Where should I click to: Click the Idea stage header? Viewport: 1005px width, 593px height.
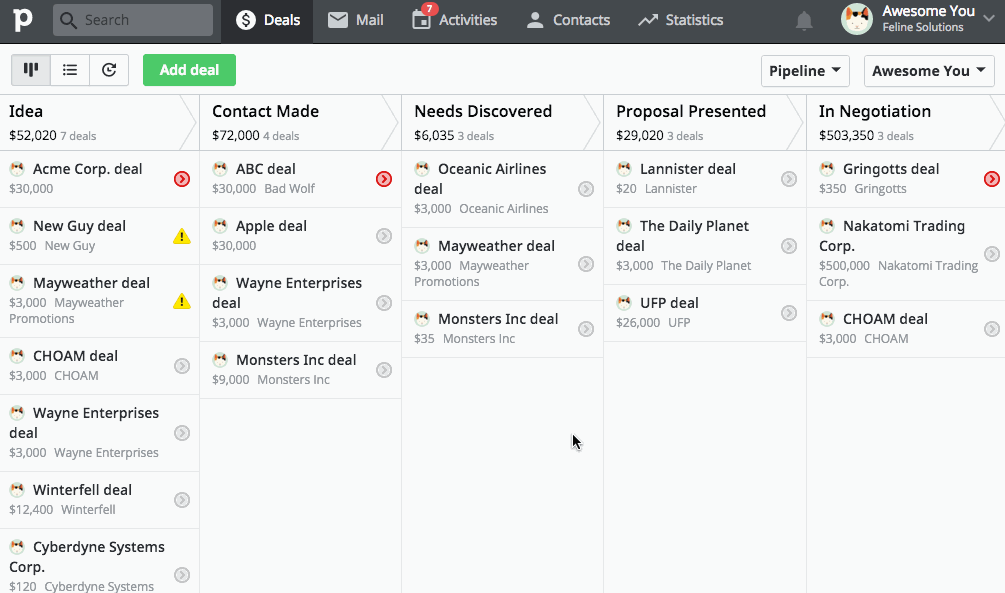[x=99, y=122]
